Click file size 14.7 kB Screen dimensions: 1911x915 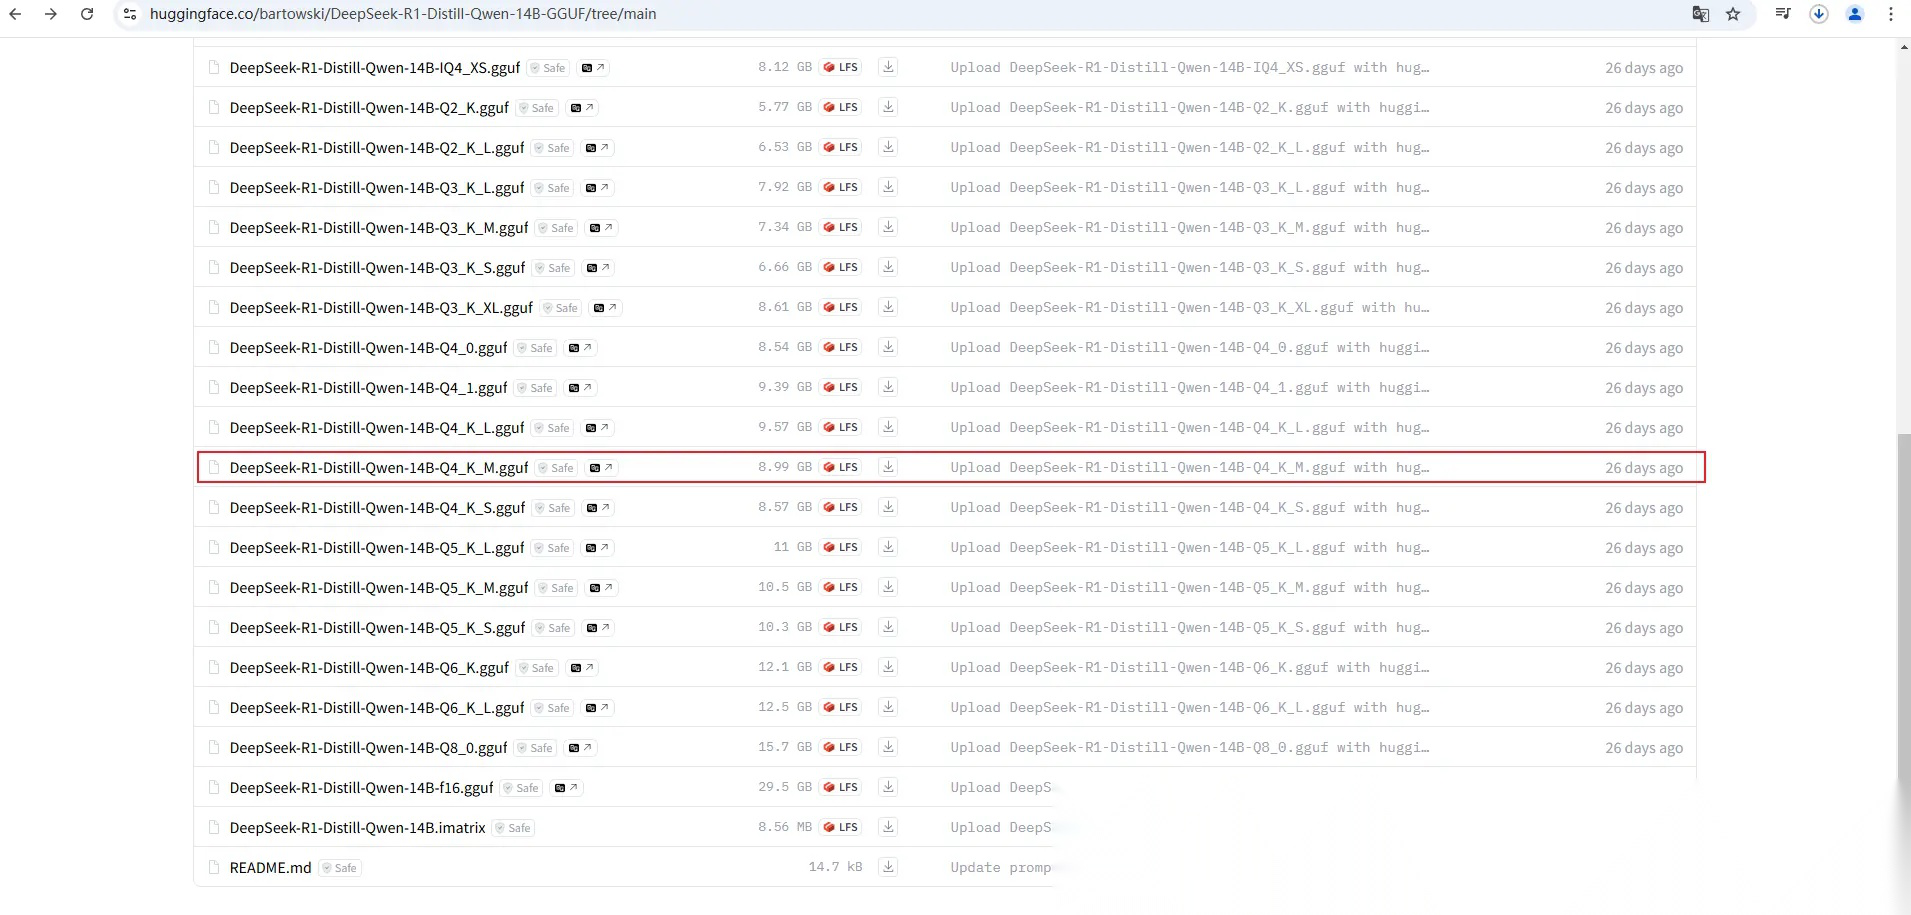tap(835, 867)
